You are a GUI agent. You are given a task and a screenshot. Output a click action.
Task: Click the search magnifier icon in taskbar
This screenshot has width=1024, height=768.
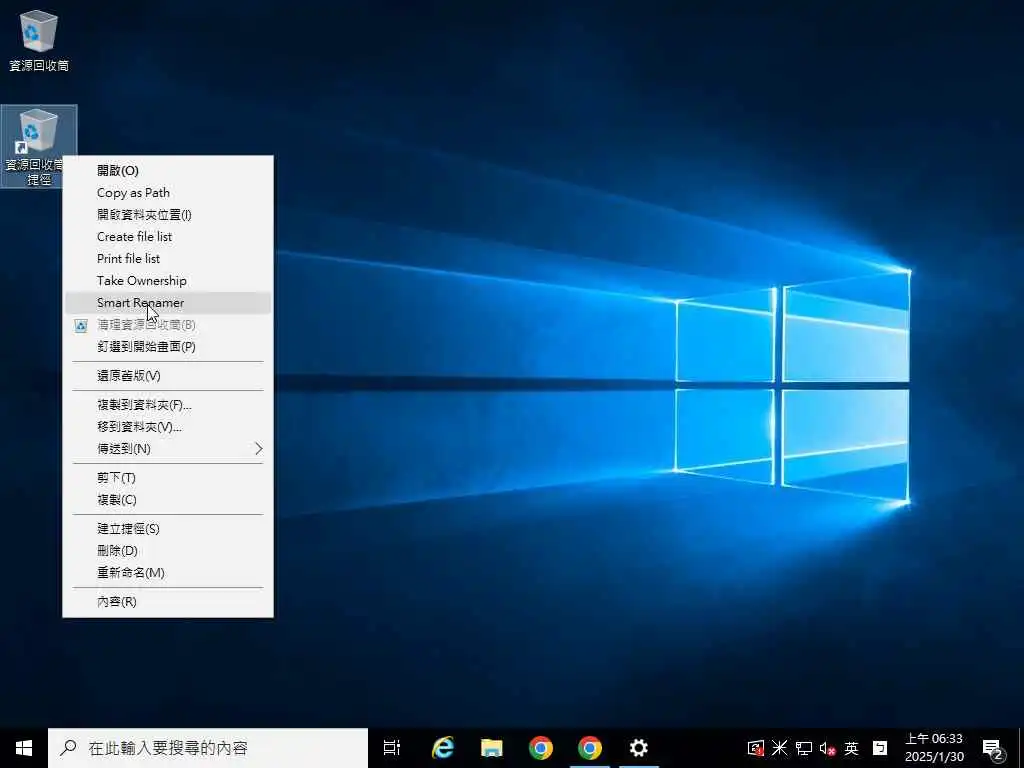[x=68, y=748]
